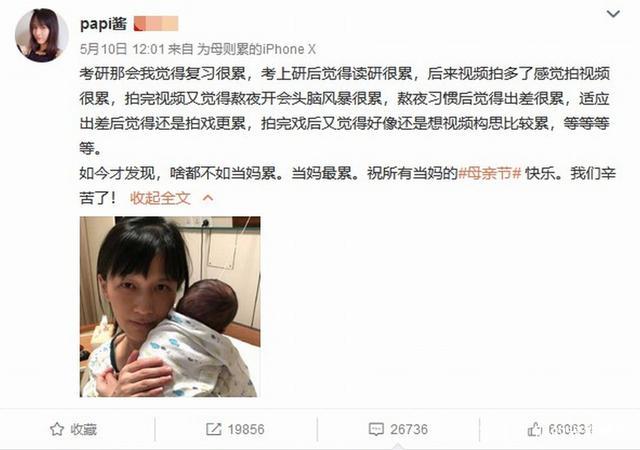This screenshot has height=450, width=640.
Task: Open the #母亲节# hashtag topic
Action: (x=490, y=174)
